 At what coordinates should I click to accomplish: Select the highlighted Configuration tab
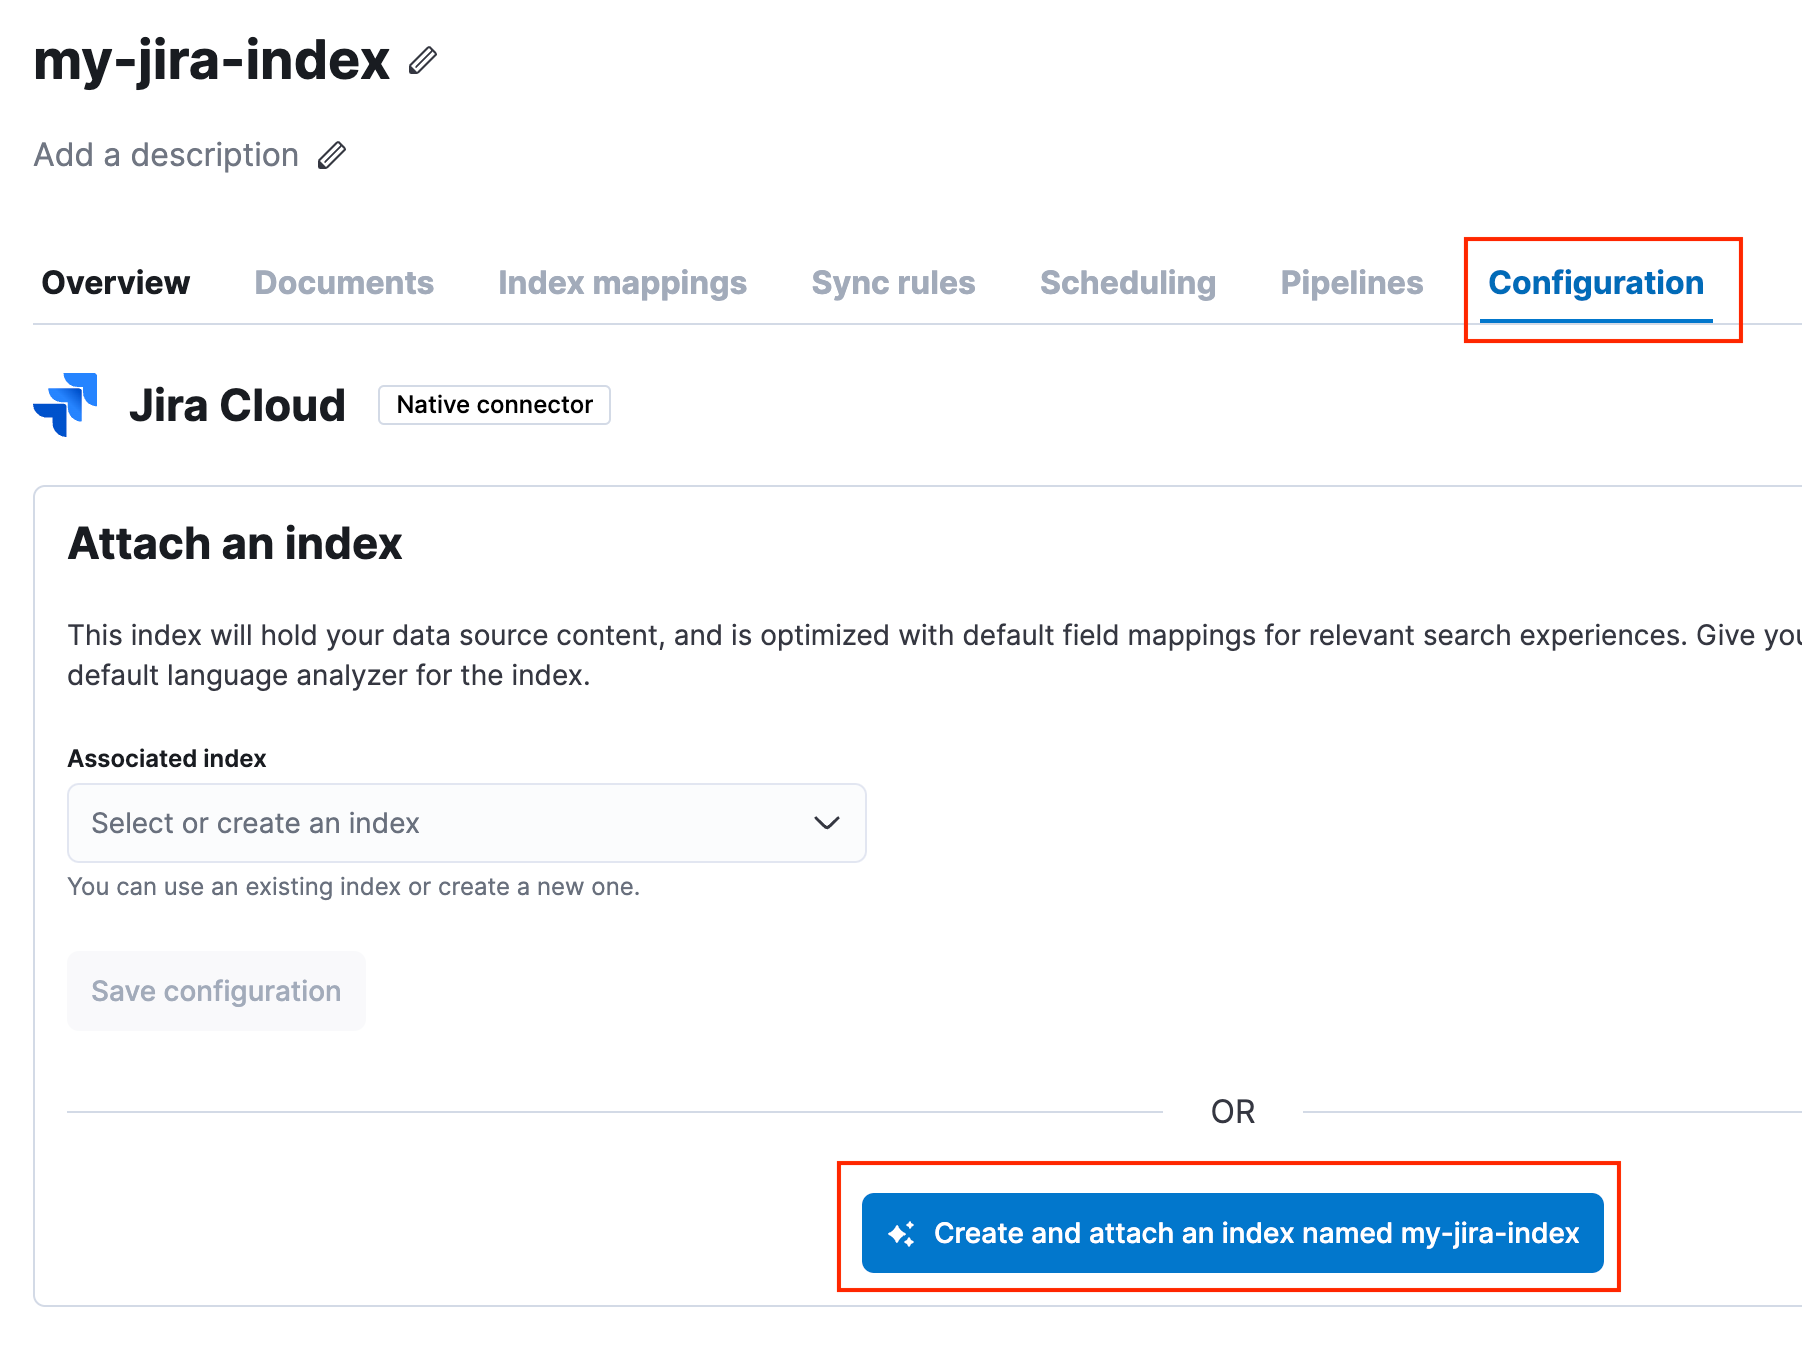point(1595,283)
